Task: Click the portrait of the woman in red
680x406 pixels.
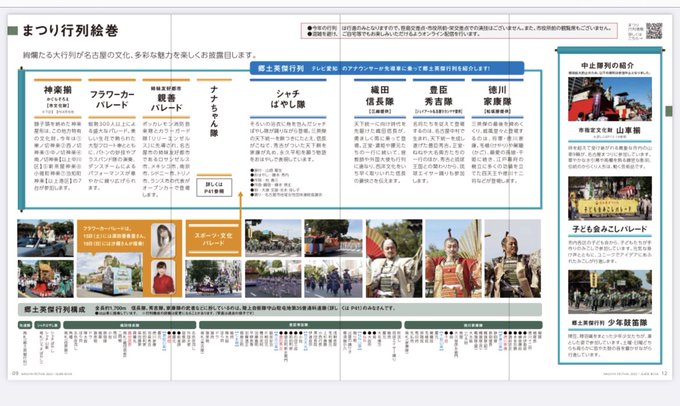Action: click(163, 278)
